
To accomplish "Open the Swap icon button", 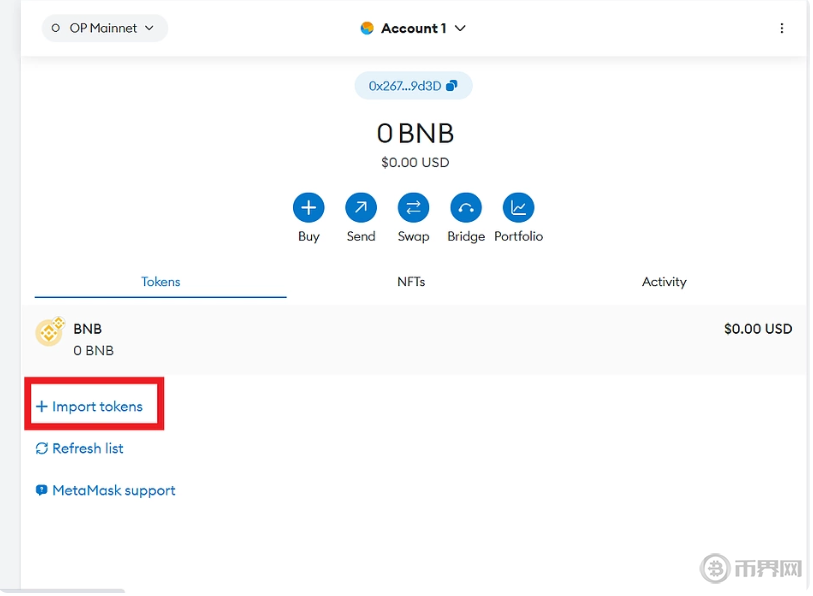I will point(413,208).
